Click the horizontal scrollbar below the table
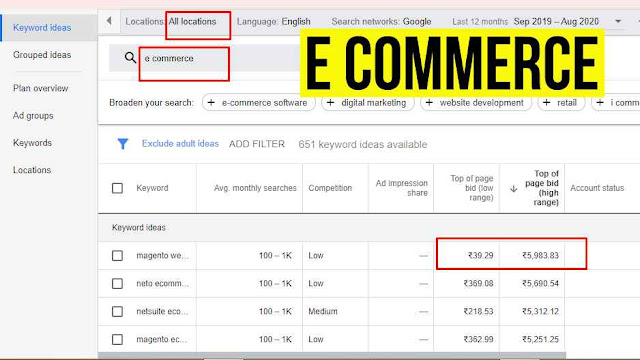 tap(331, 356)
